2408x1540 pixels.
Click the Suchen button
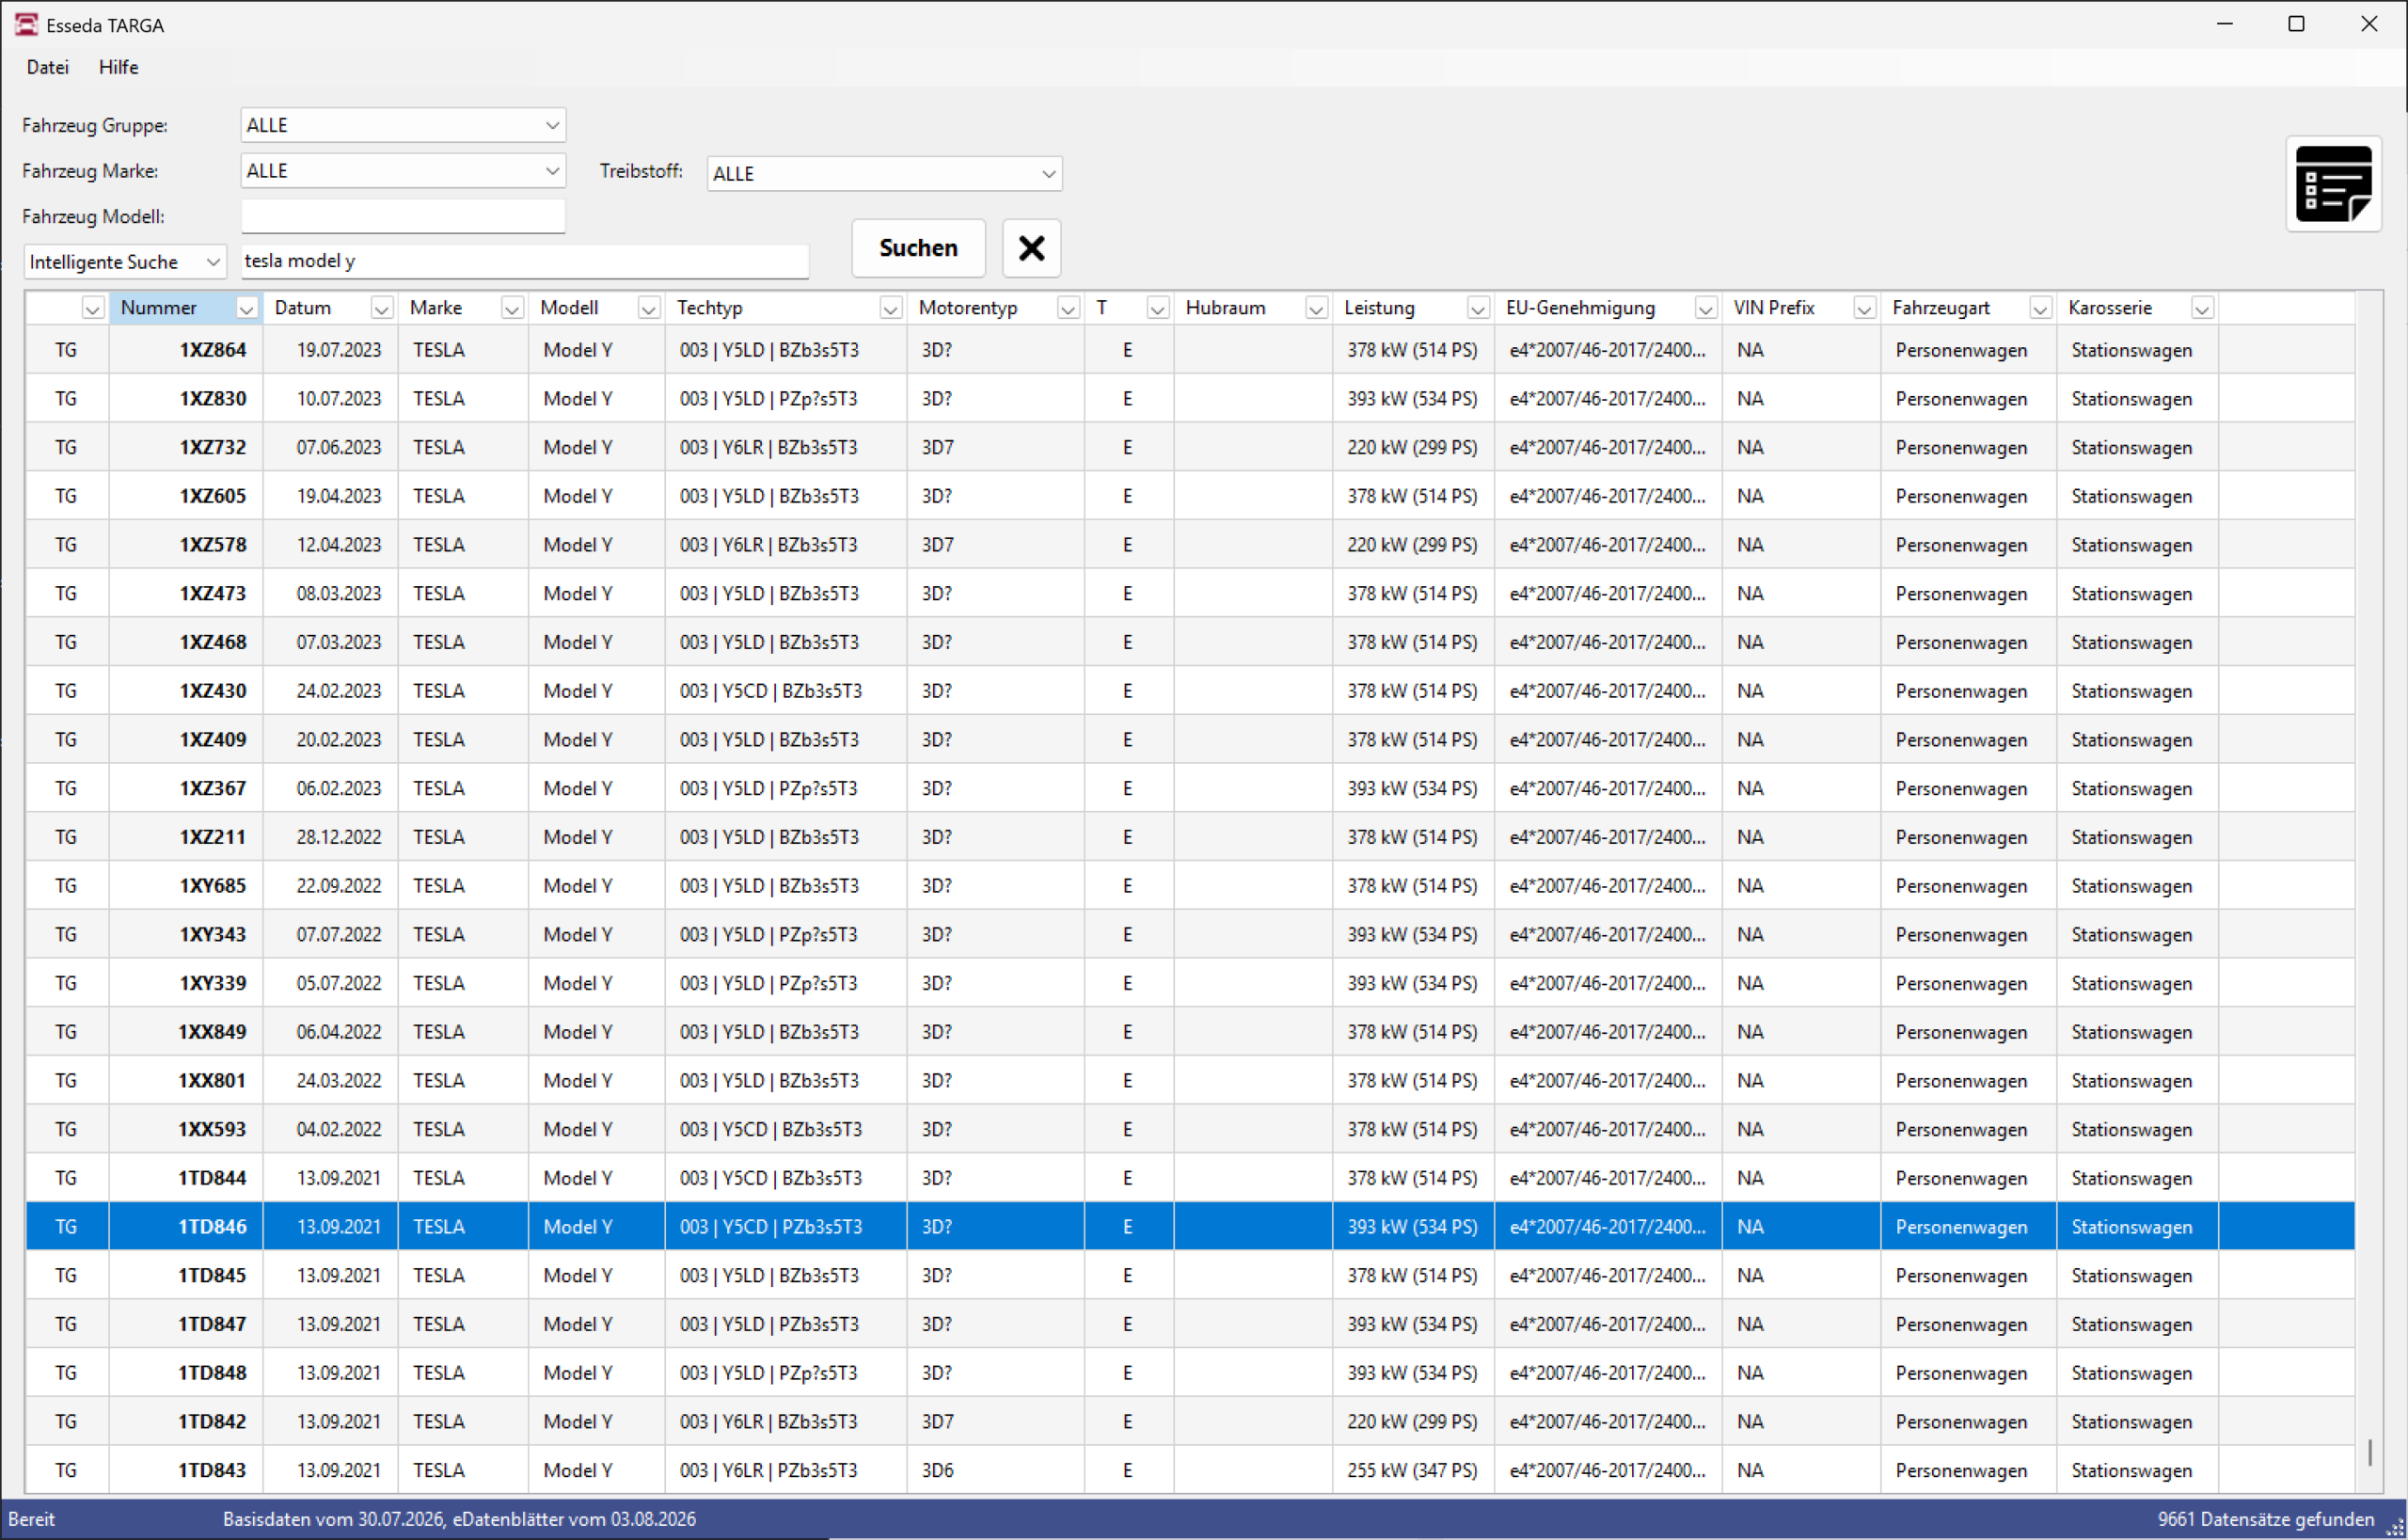coord(918,248)
